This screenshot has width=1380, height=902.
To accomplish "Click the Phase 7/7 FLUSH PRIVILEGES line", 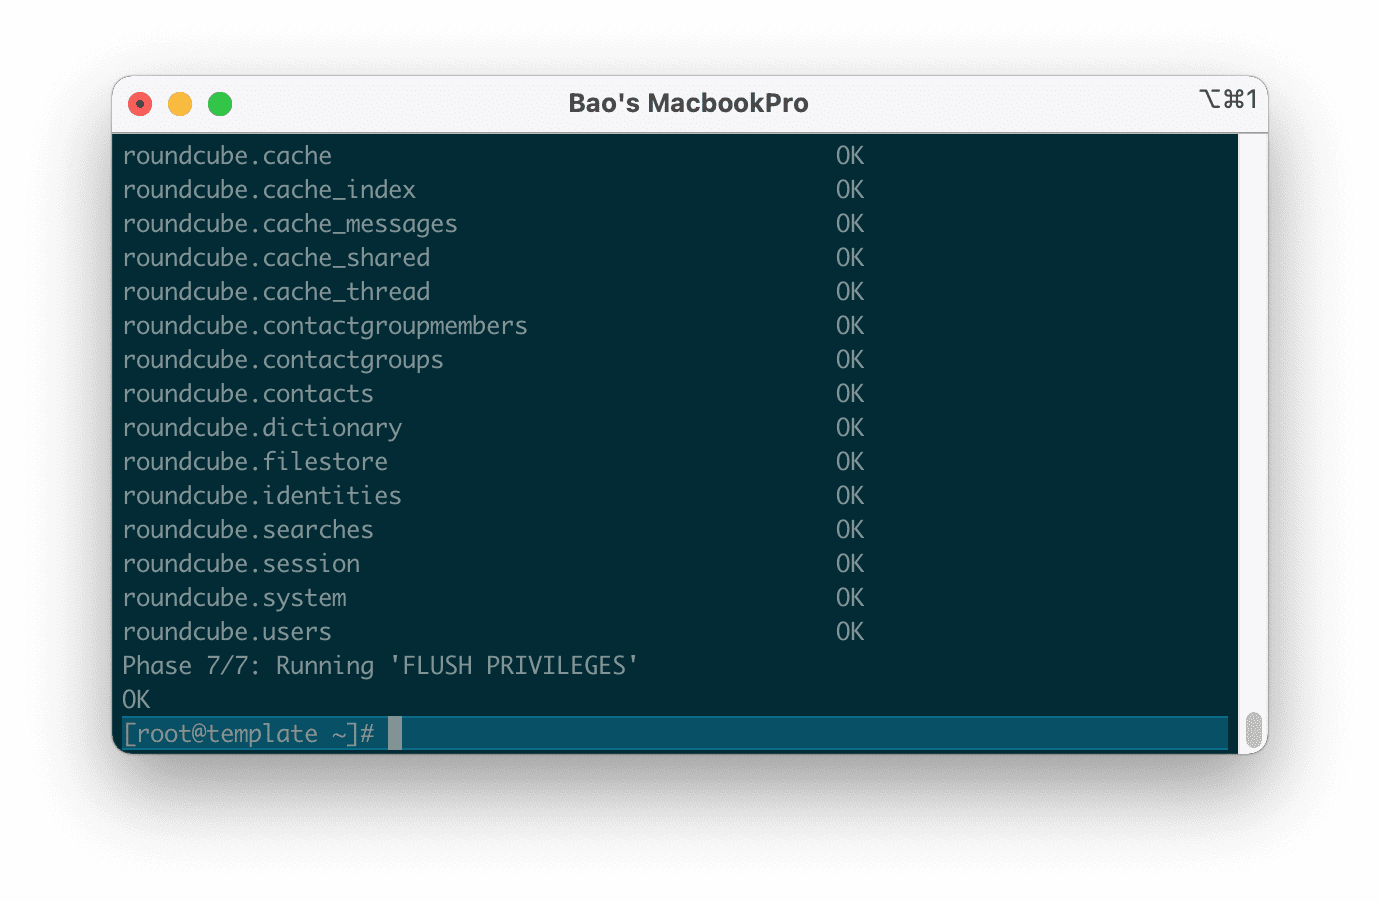I will [380, 665].
